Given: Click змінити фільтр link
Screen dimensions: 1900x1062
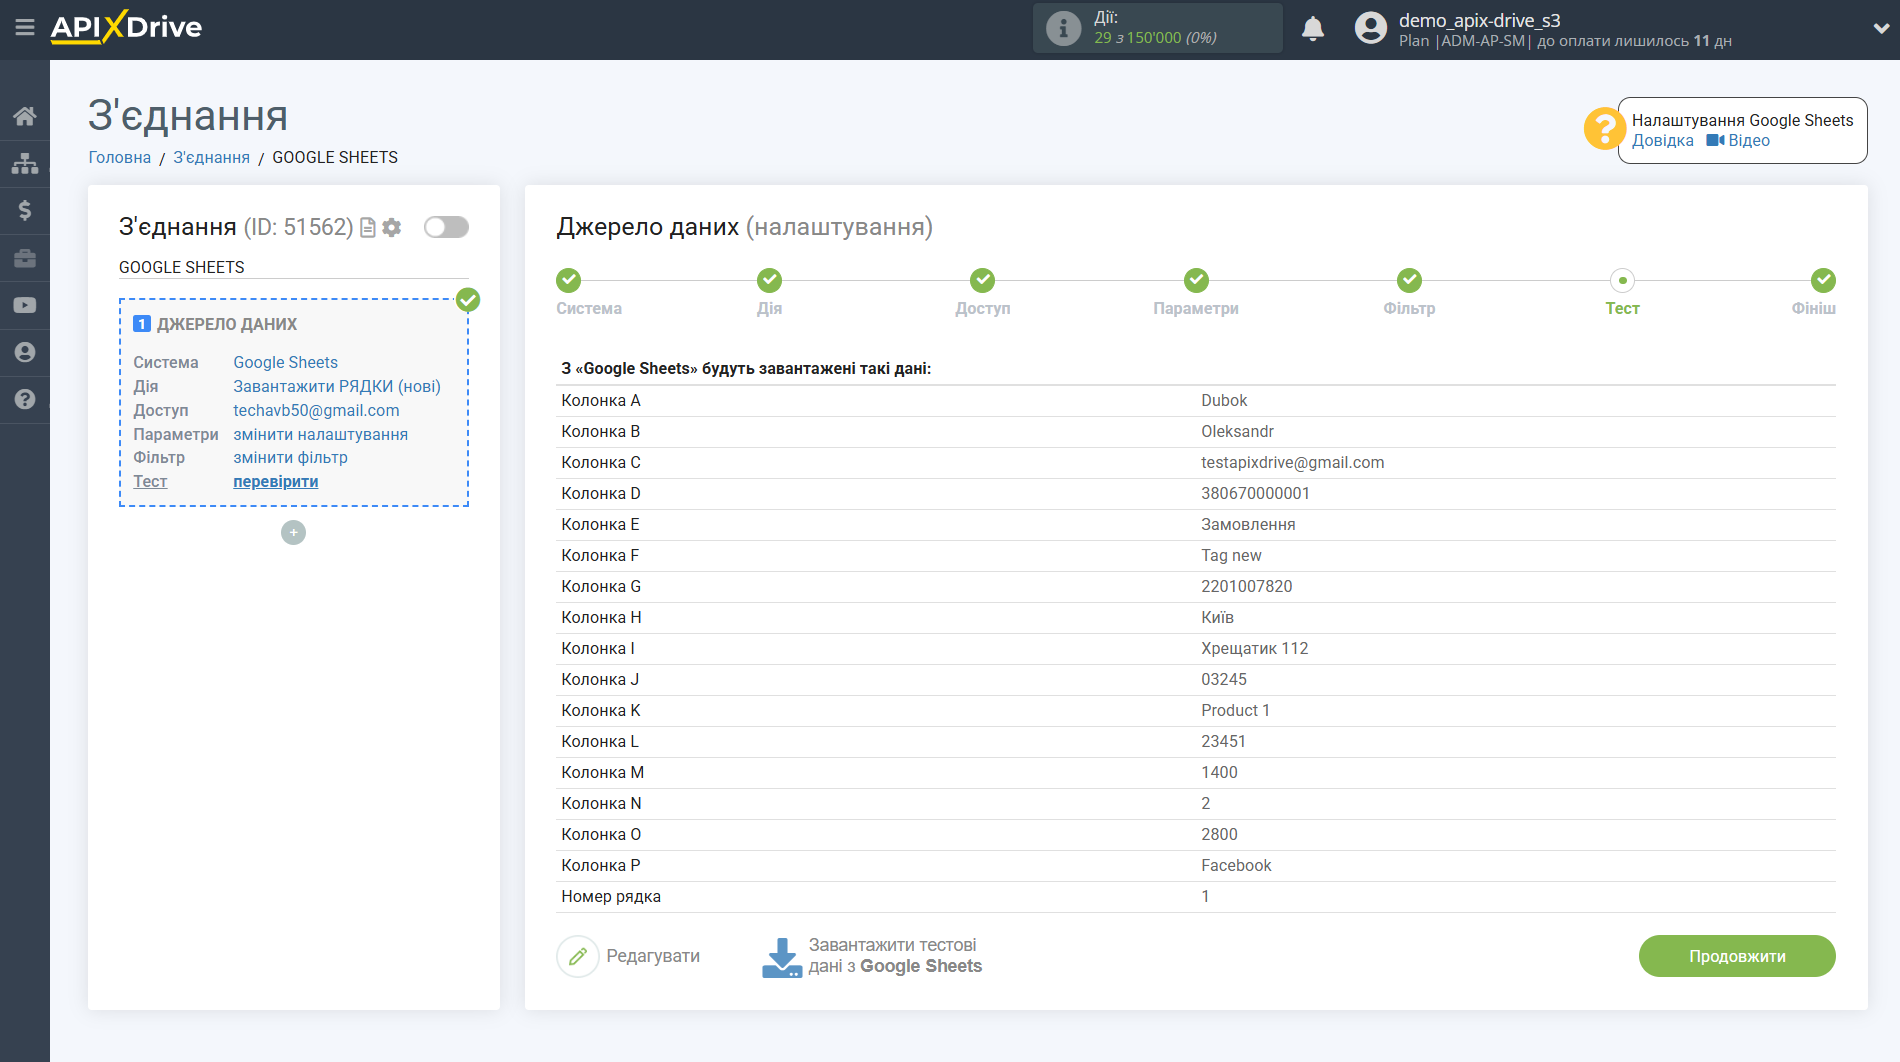Looking at the screenshot, I should [291, 458].
